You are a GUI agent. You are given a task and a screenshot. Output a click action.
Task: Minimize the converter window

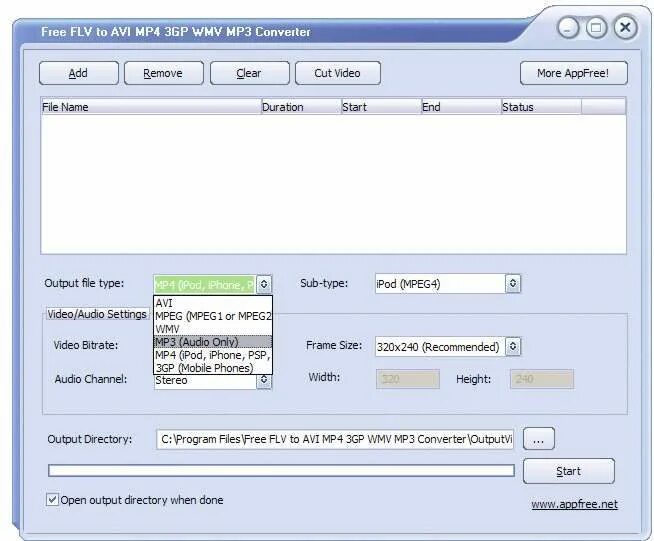568,28
